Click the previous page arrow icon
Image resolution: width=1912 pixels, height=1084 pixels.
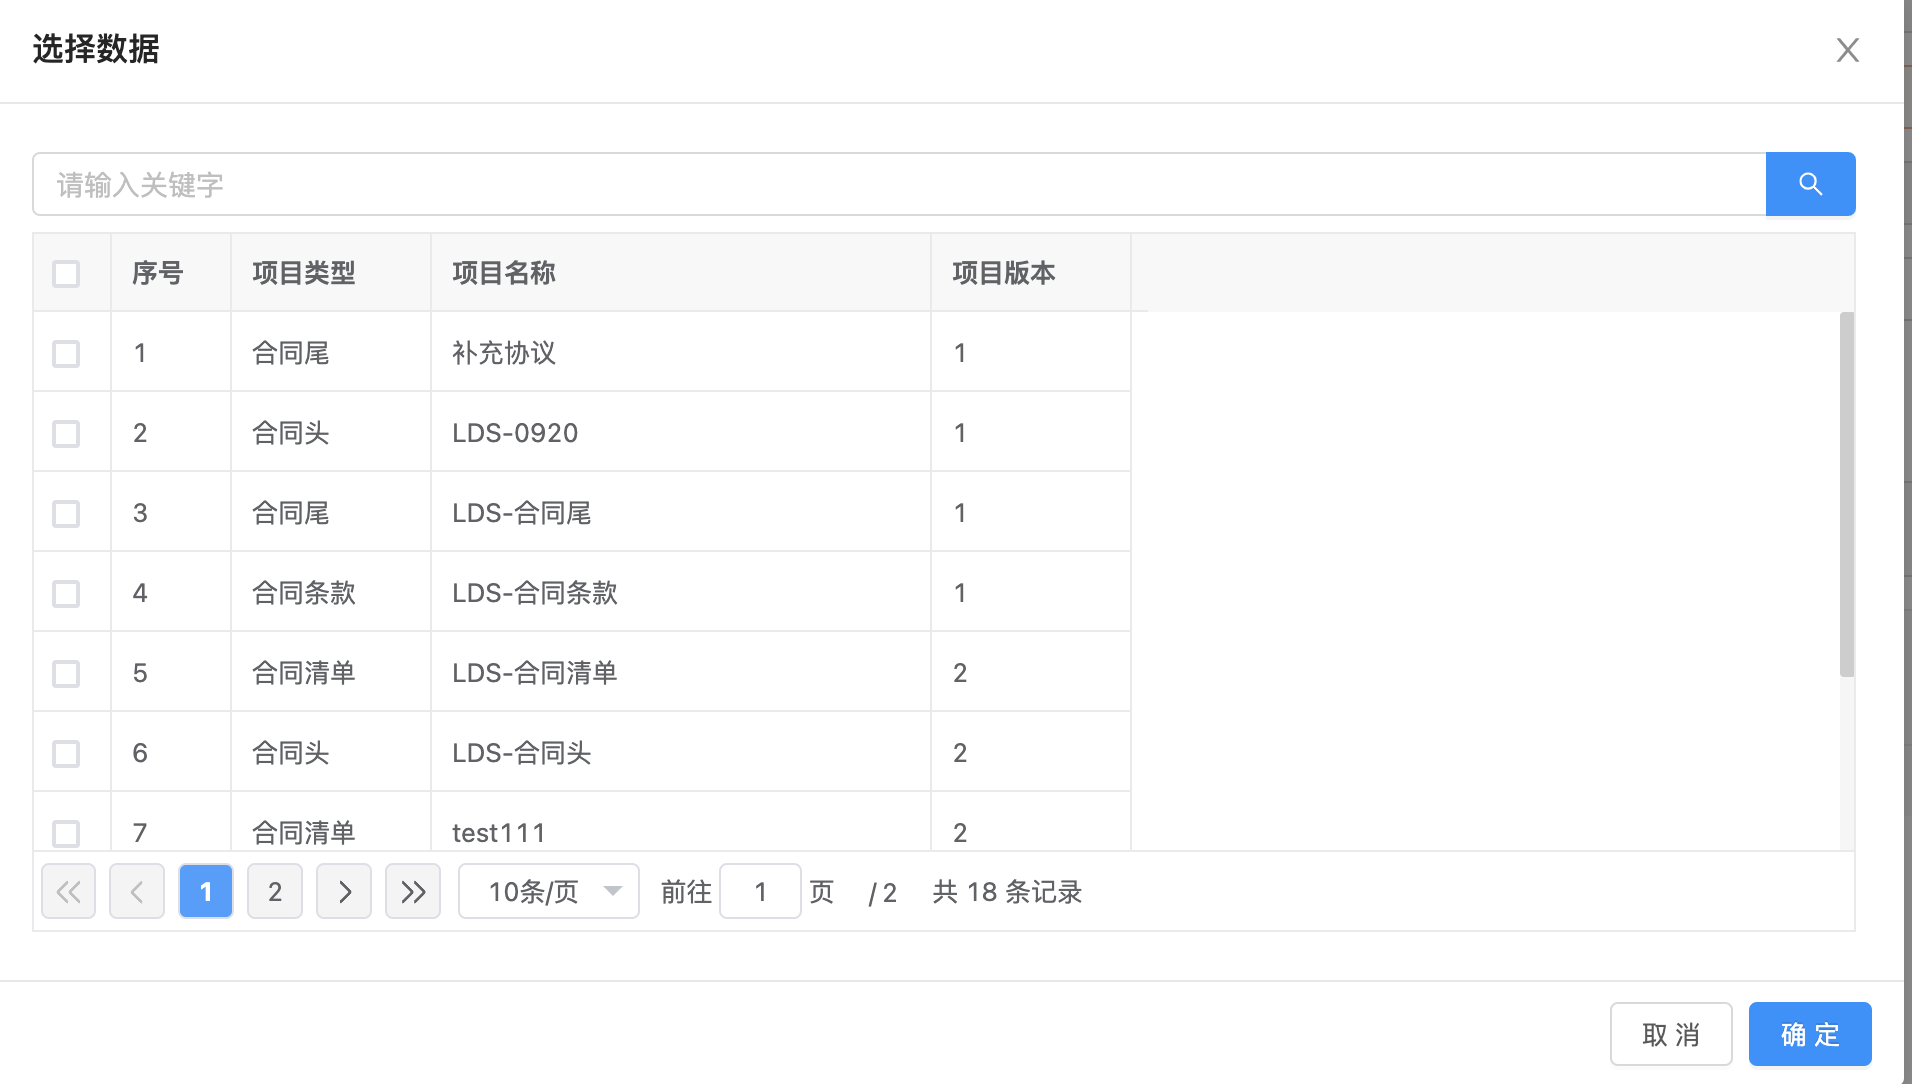[x=137, y=891]
